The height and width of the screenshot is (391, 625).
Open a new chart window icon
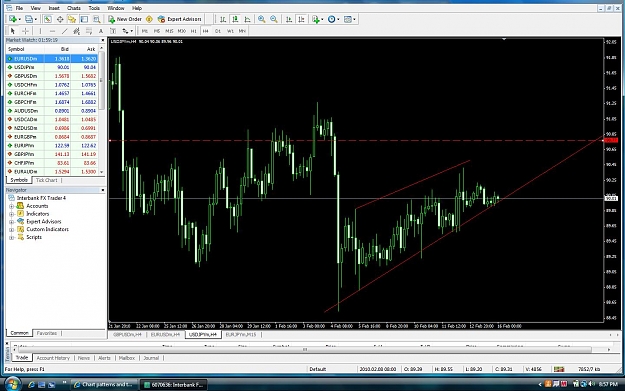point(12,19)
